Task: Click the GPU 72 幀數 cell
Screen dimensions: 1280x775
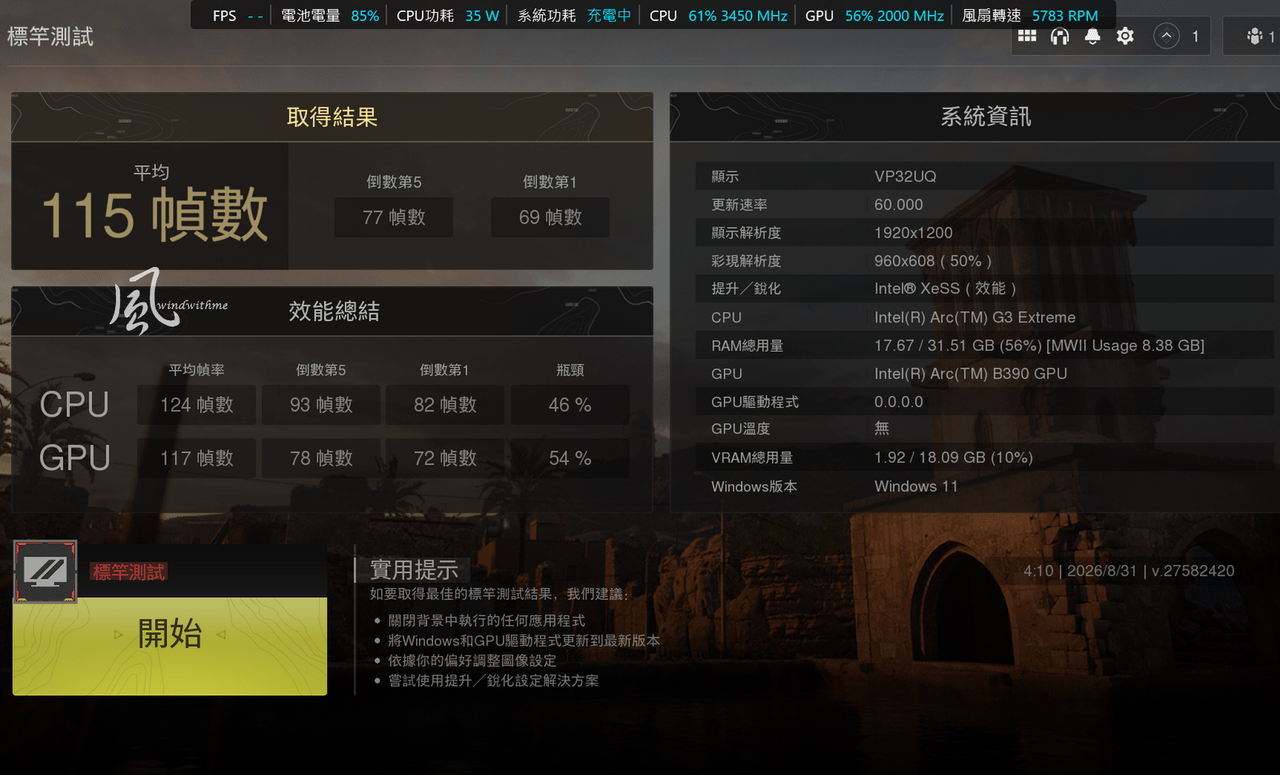Action: coord(445,458)
